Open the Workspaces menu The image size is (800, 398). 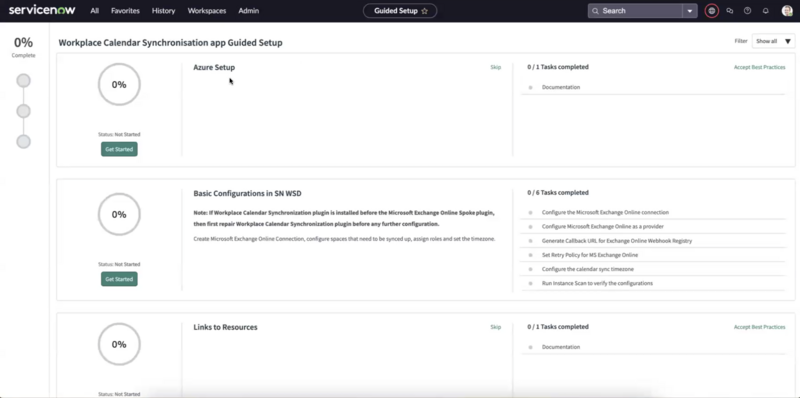[207, 11]
